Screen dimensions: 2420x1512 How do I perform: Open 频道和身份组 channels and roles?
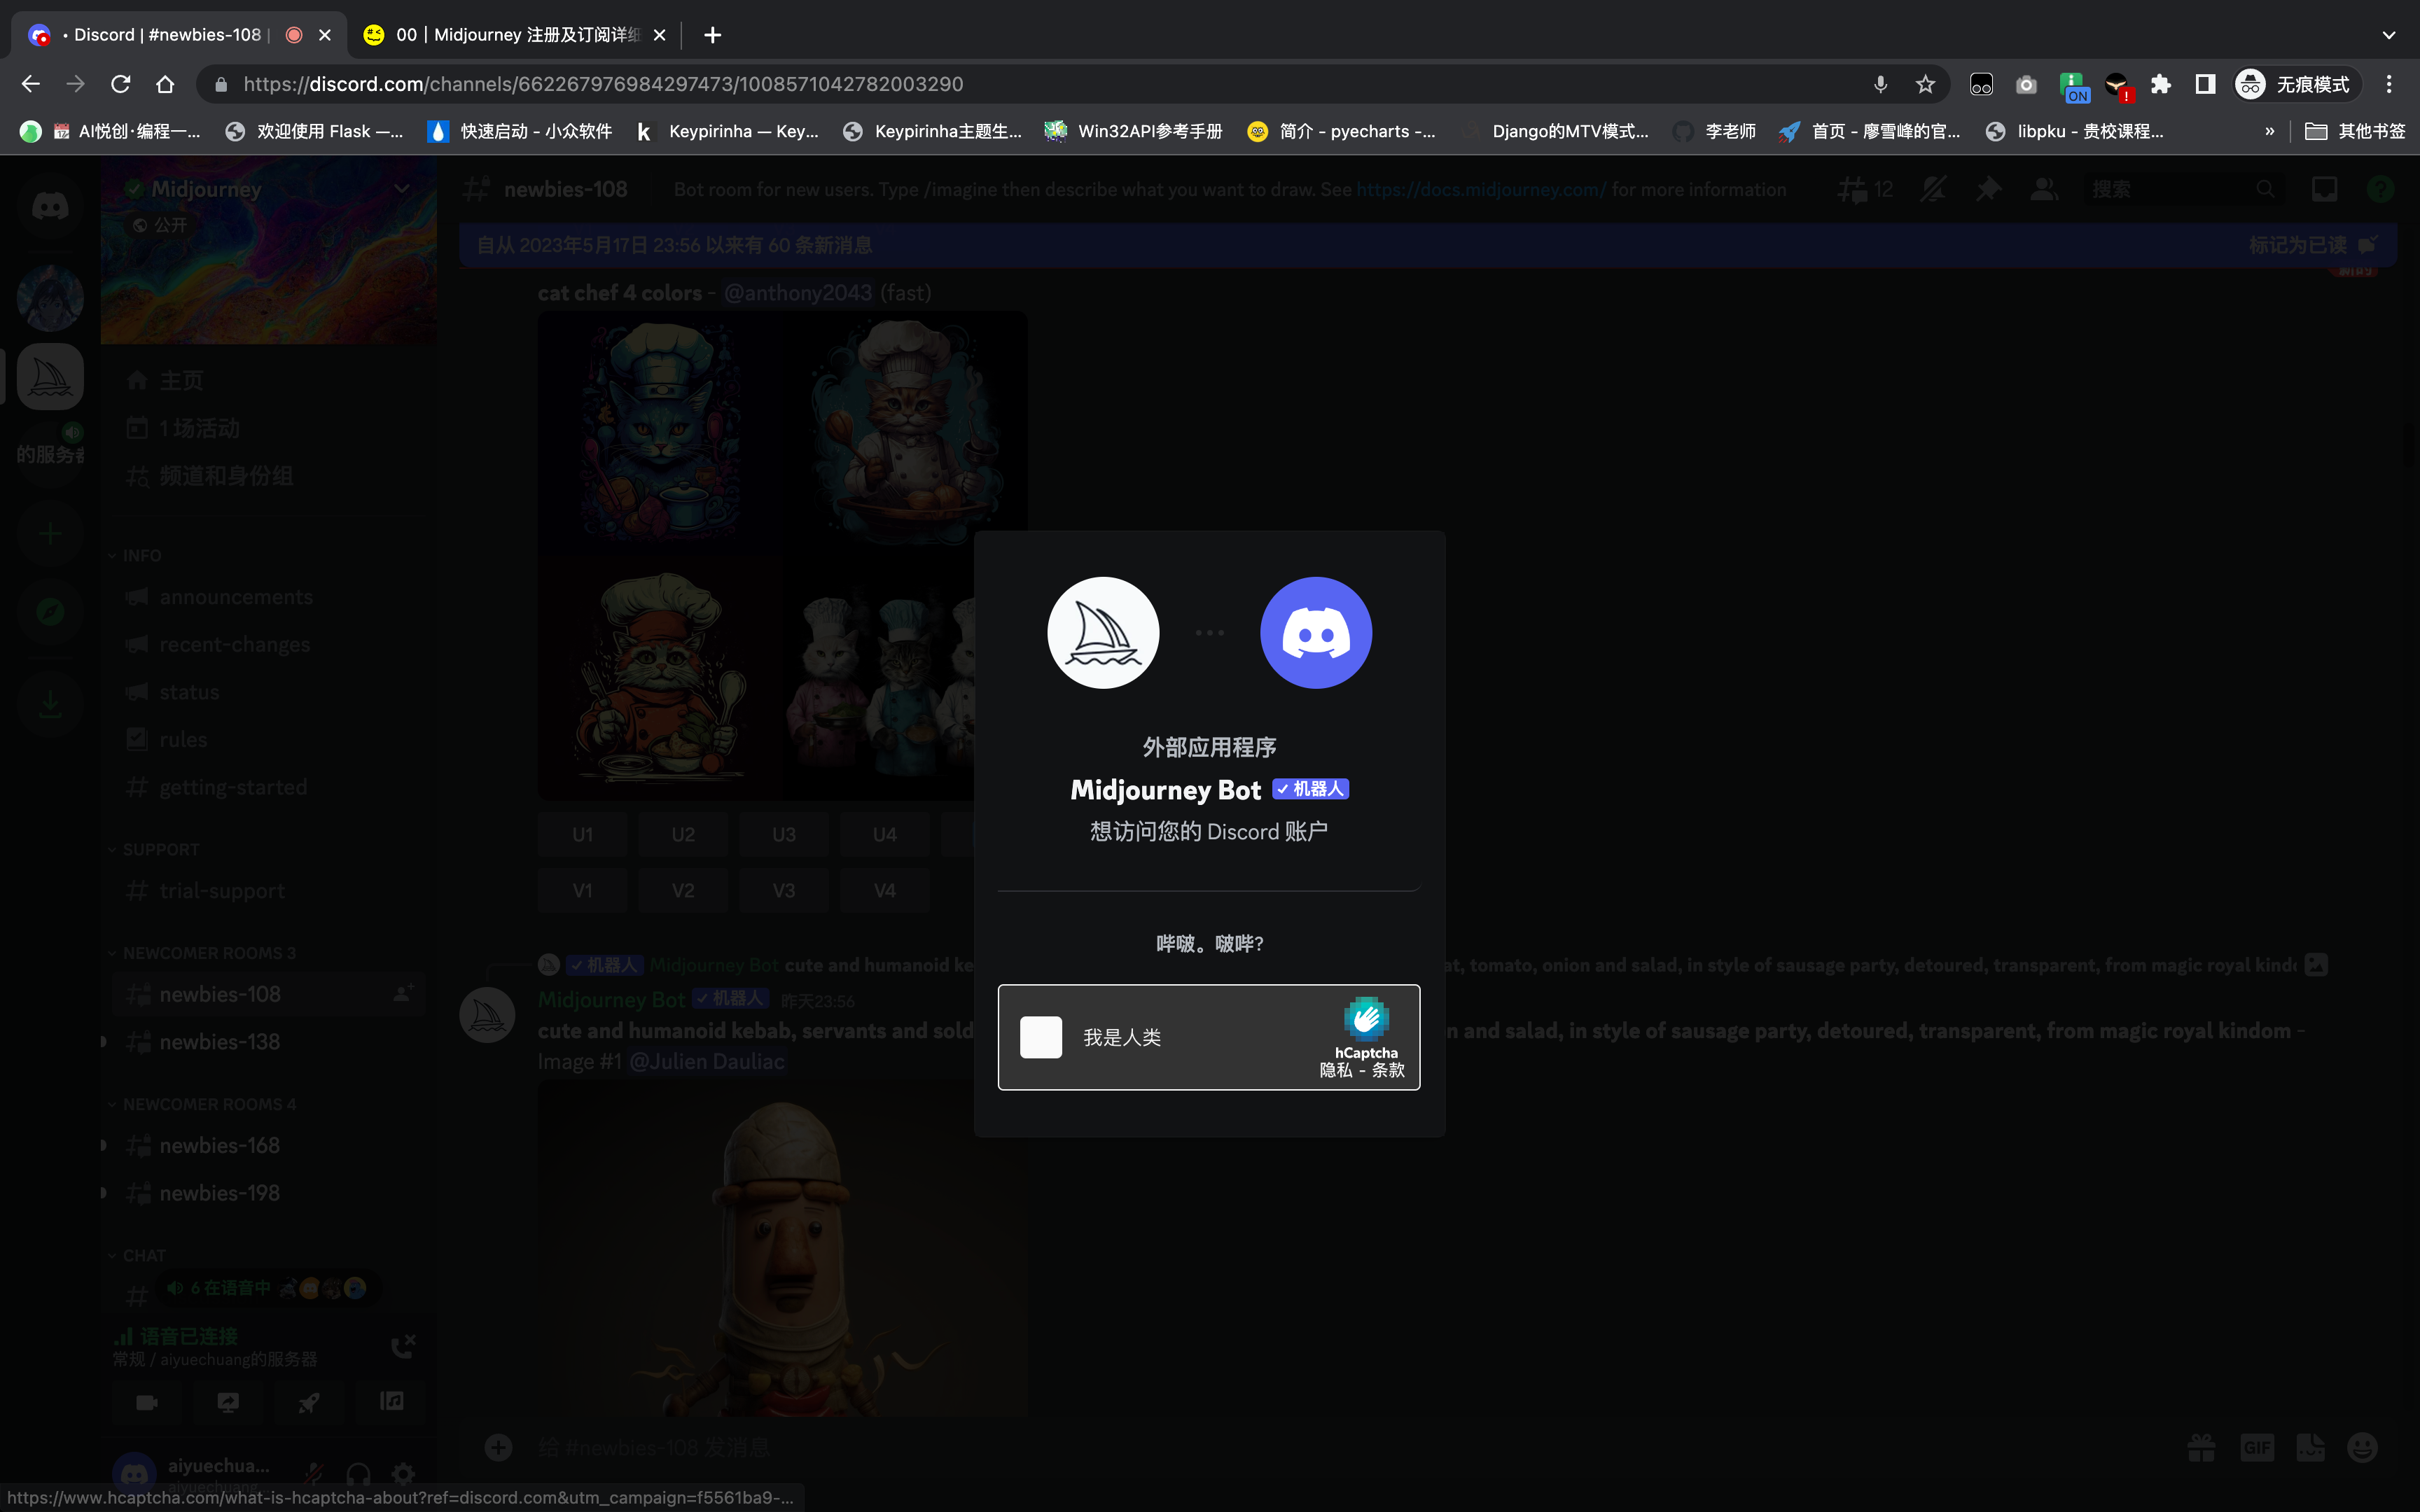[268, 476]
